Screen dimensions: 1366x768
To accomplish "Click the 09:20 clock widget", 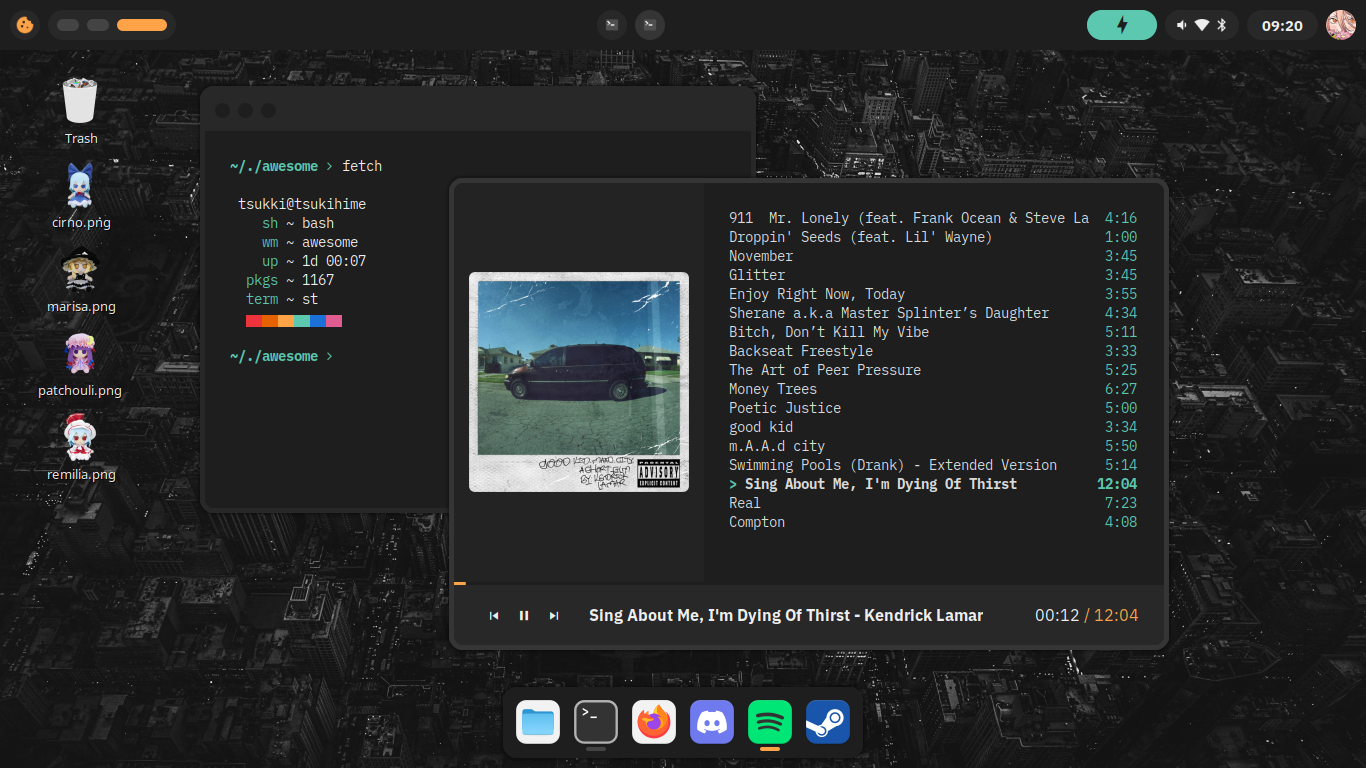I will (1282, 25).
